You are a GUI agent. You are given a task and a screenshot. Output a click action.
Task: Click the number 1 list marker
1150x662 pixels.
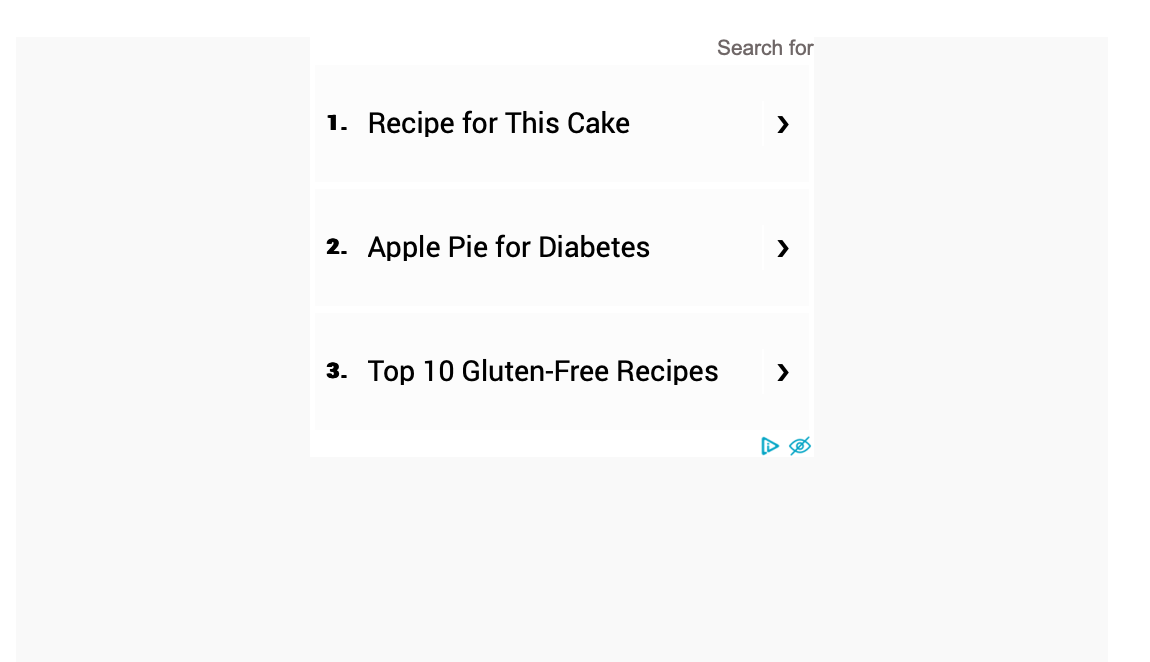(x=336, y=124)
